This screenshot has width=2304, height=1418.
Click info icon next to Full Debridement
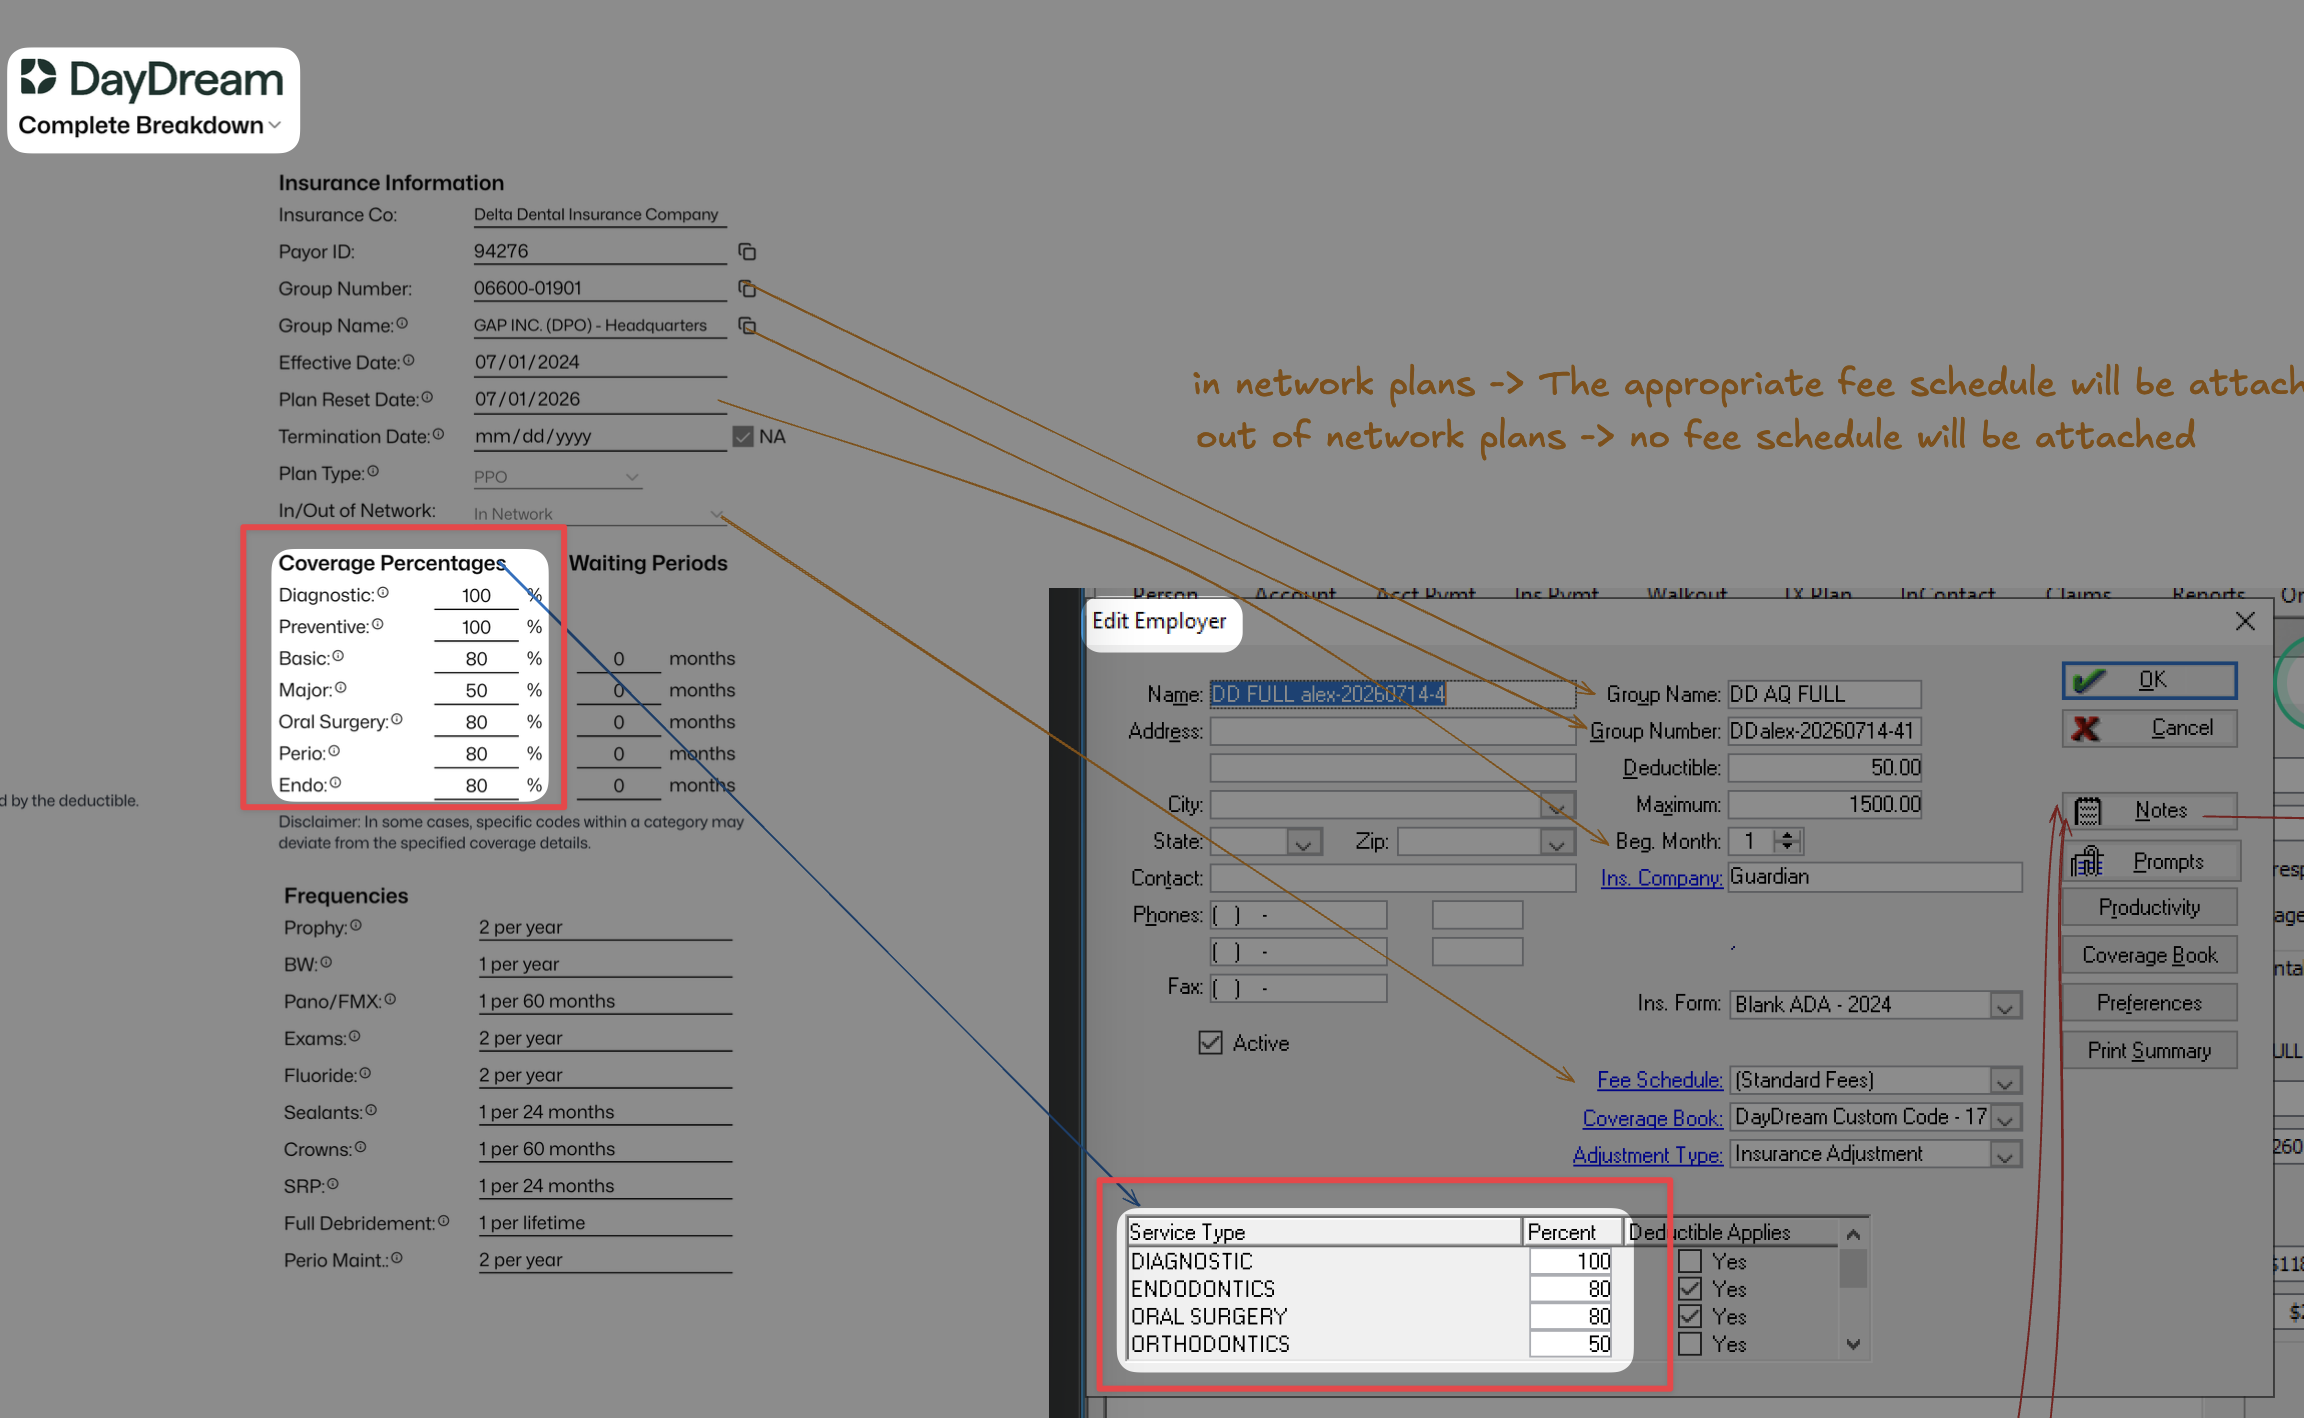(x=443, y=1222)
